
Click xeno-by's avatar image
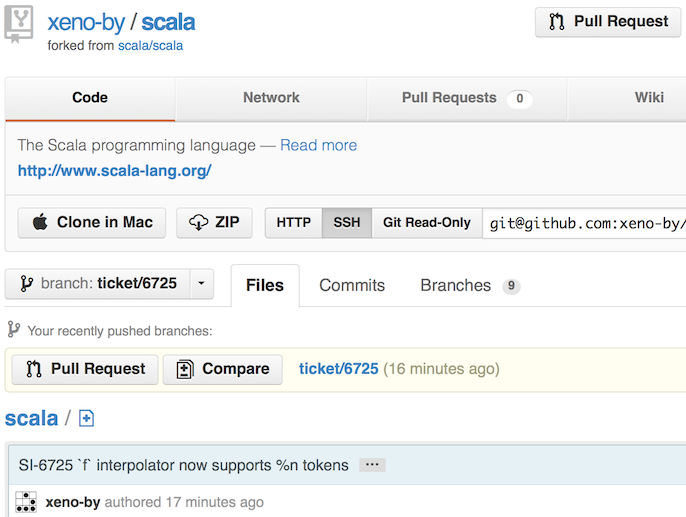point(26,502)
